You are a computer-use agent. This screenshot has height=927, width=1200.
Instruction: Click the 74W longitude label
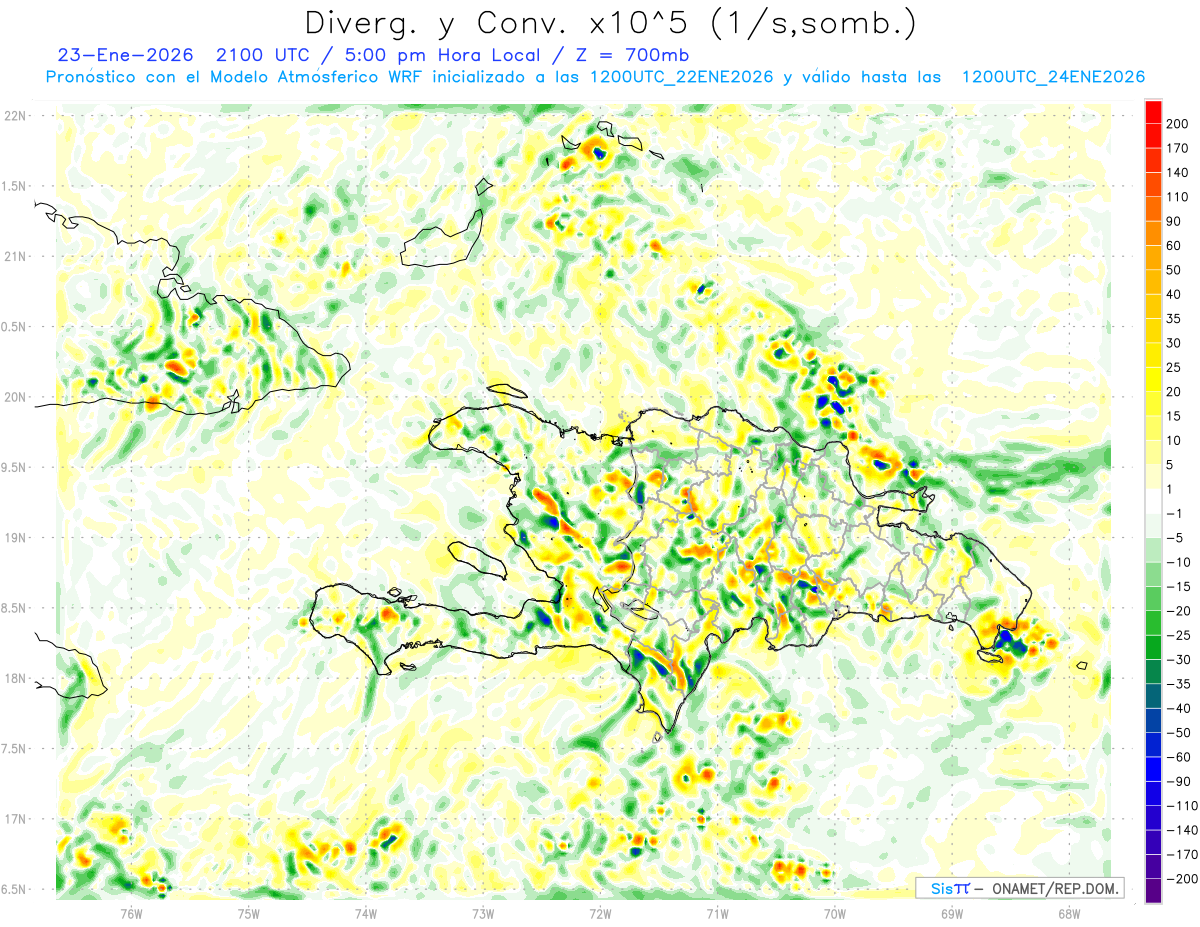tap(366, 912)
